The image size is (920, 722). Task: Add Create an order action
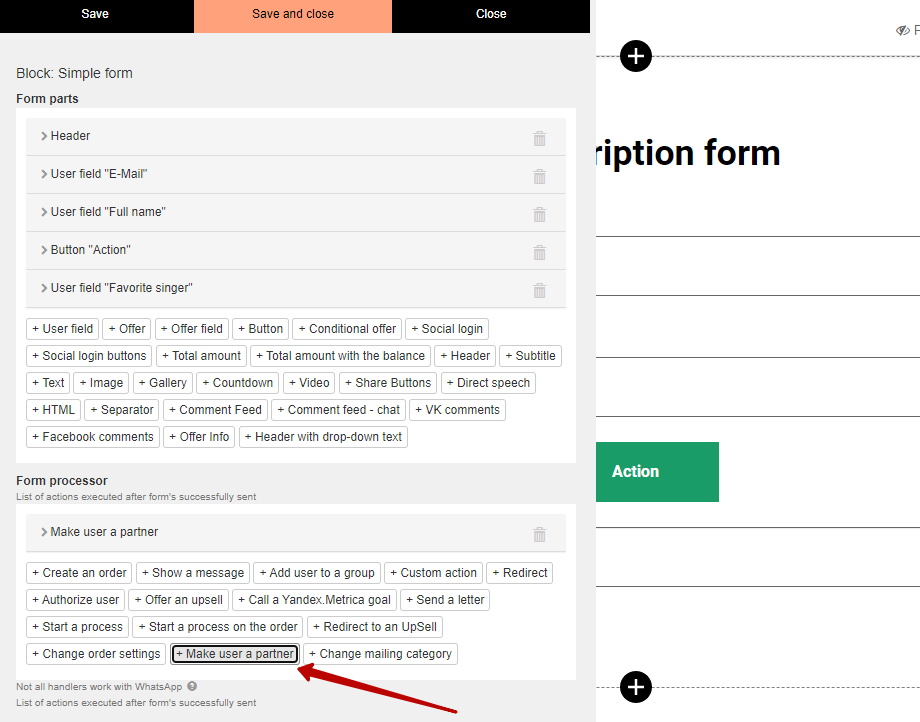click(x=79, y=573)
